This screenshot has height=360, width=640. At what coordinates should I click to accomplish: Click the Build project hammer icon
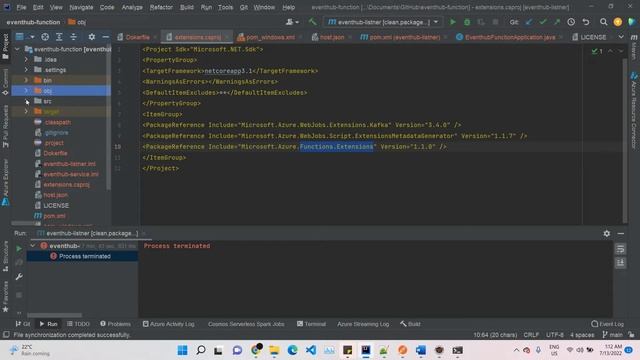click(x=312, y=22)
